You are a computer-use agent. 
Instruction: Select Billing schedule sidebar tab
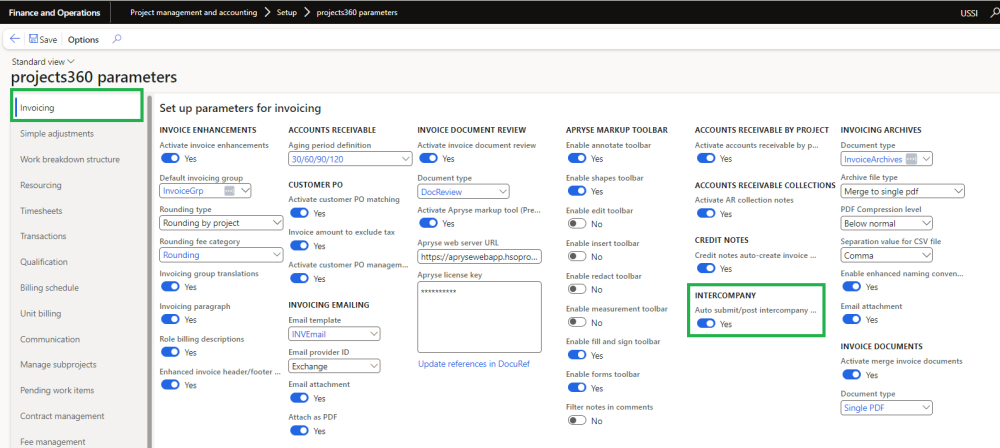pyautogui.click(x=49, y=287)
